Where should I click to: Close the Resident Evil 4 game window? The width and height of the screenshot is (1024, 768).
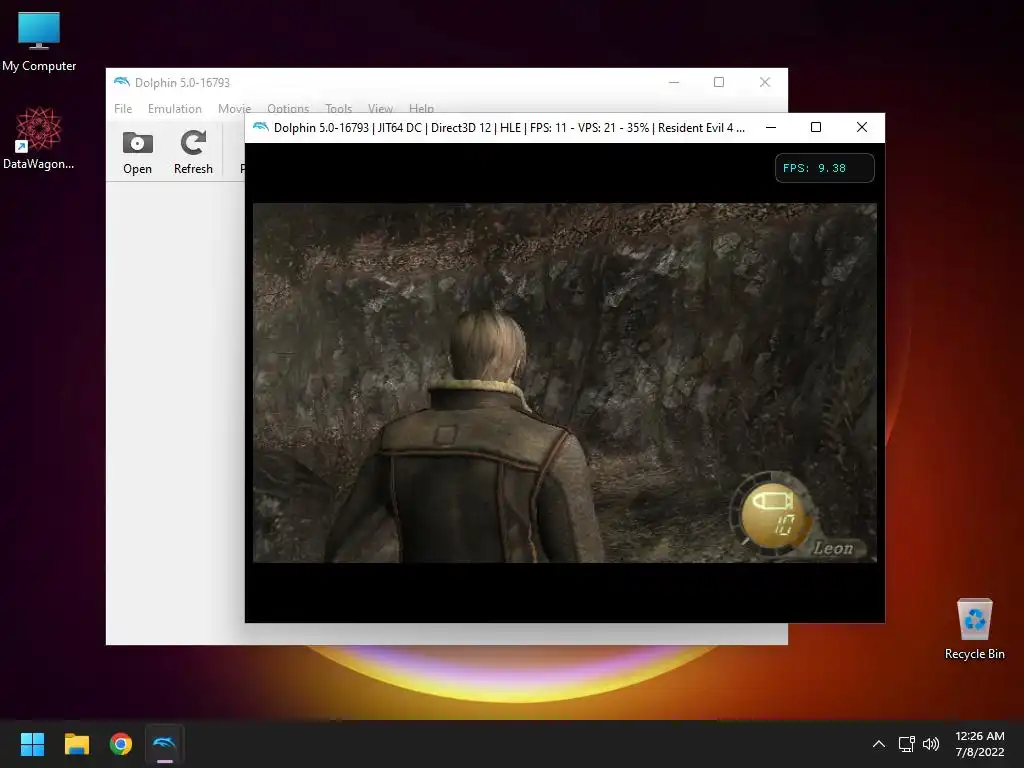[x=862, y=127]
